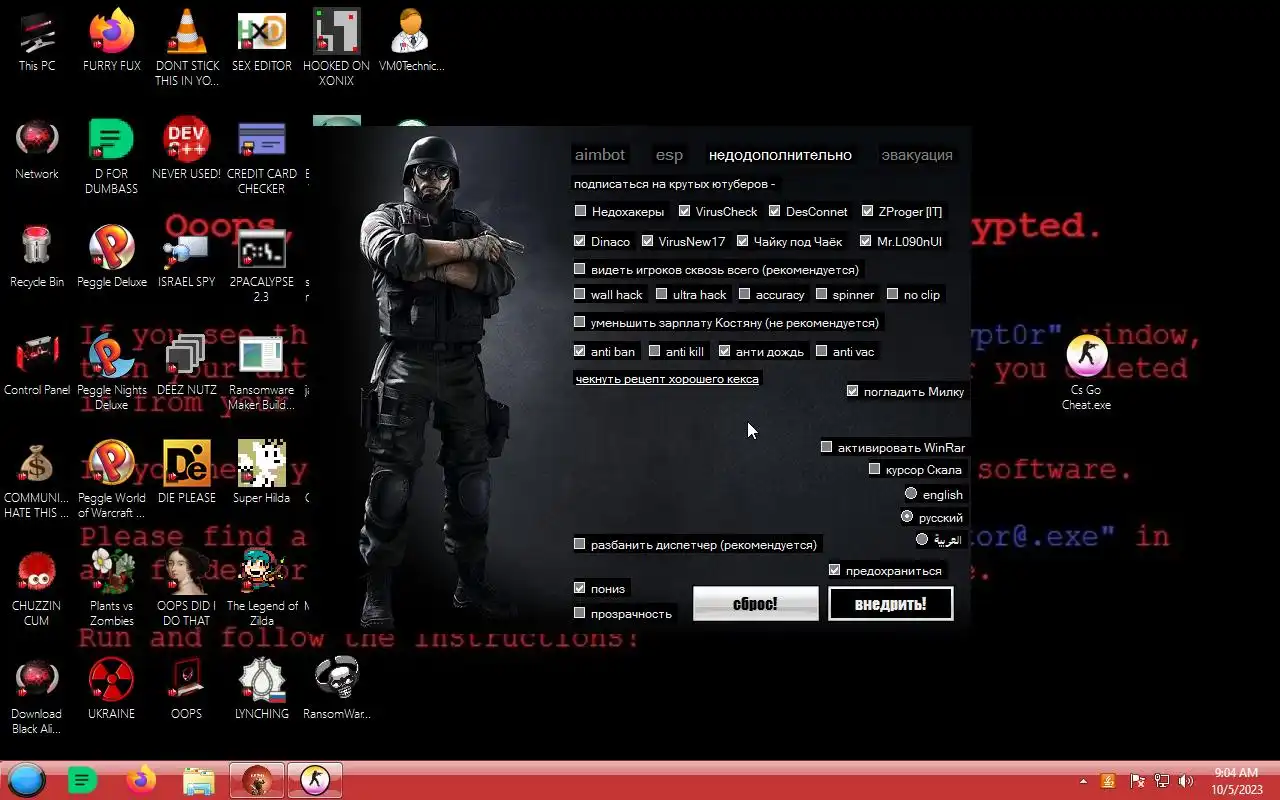Viewport: 1280px width, 800px height.
Task: Check the курсор Скала checkbox
Action: coord(874,469)
